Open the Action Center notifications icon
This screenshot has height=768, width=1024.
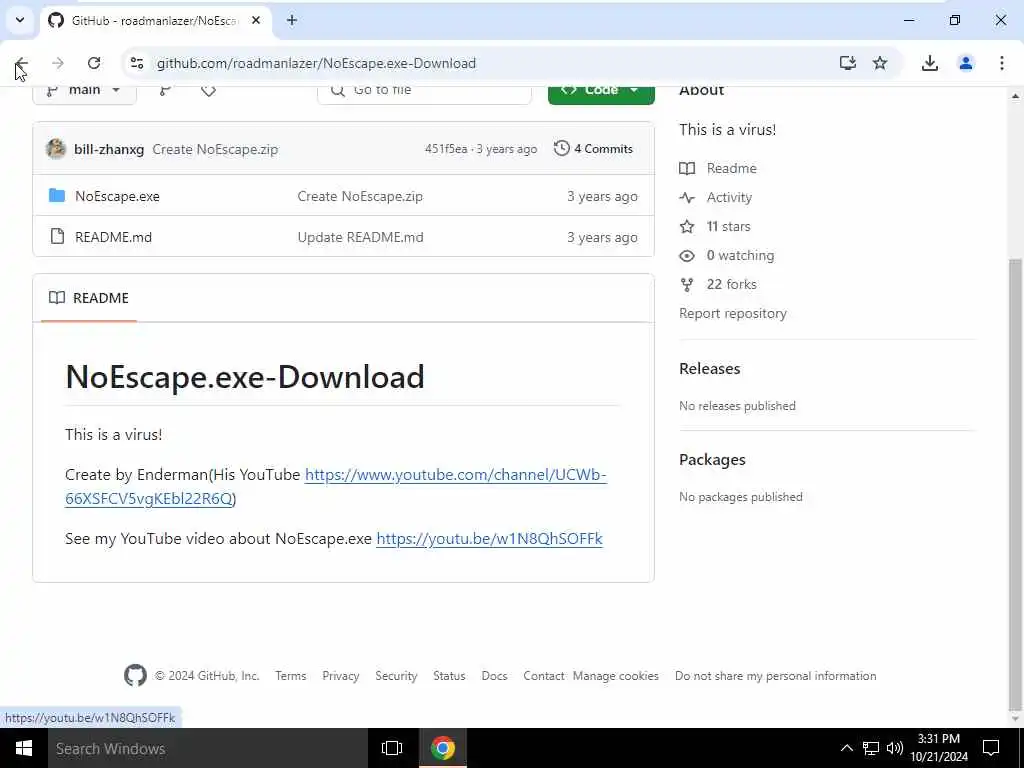[x=991, y=748]
